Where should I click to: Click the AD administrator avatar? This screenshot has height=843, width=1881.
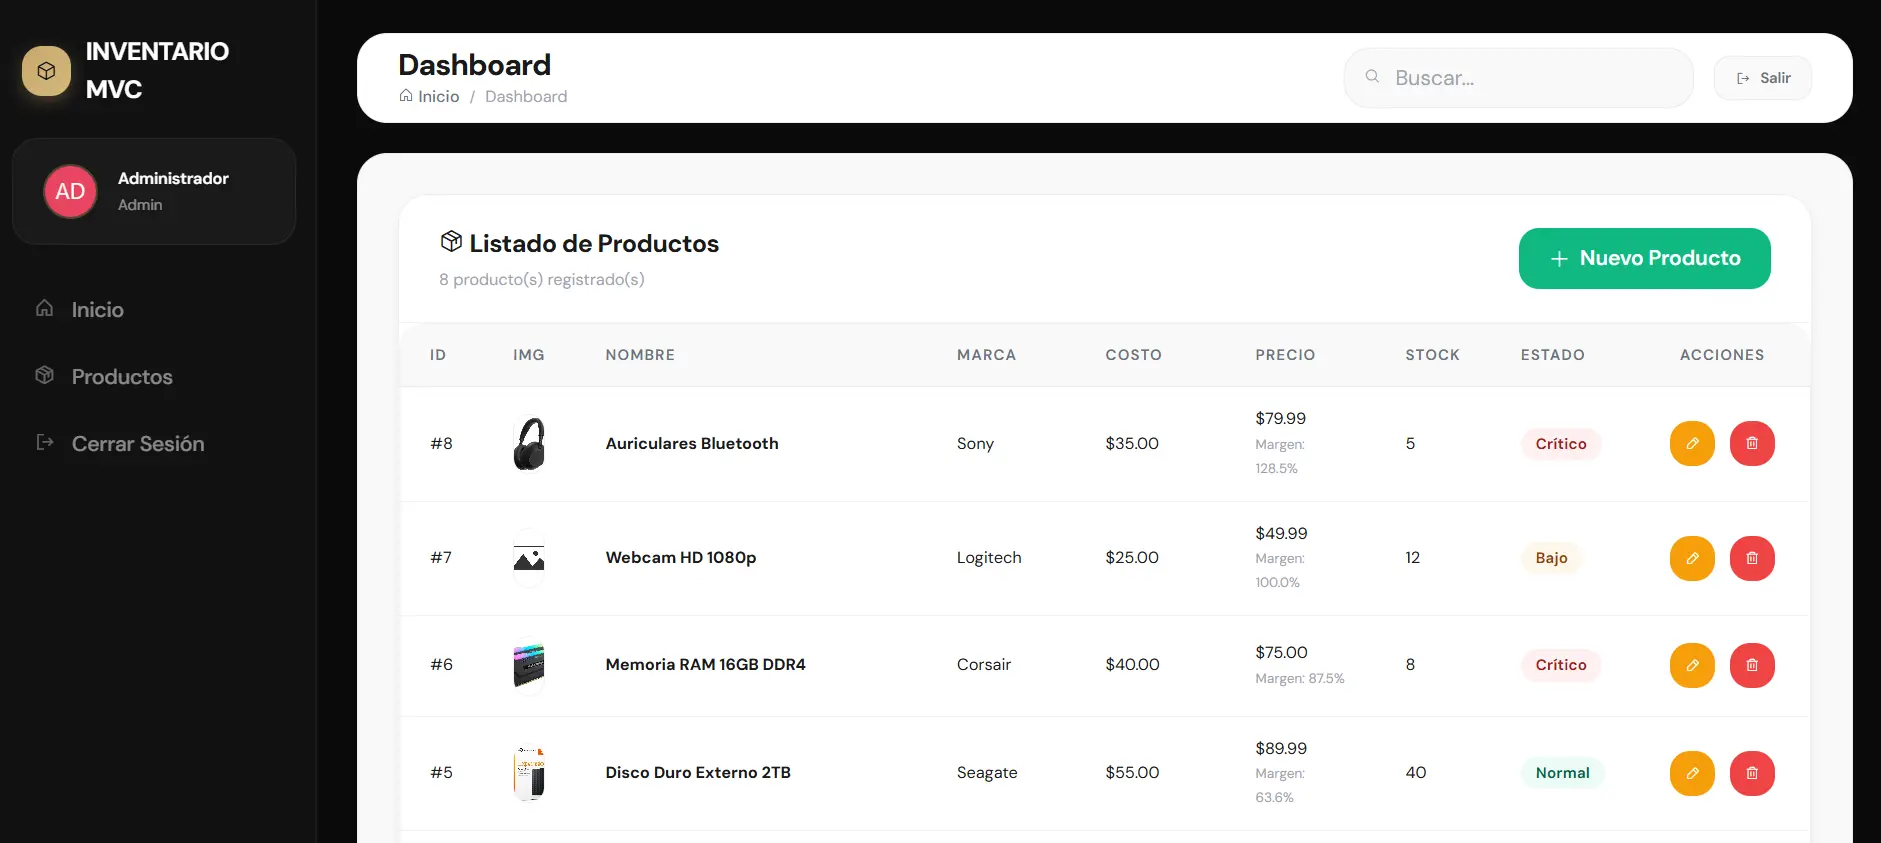coord(70,191)
